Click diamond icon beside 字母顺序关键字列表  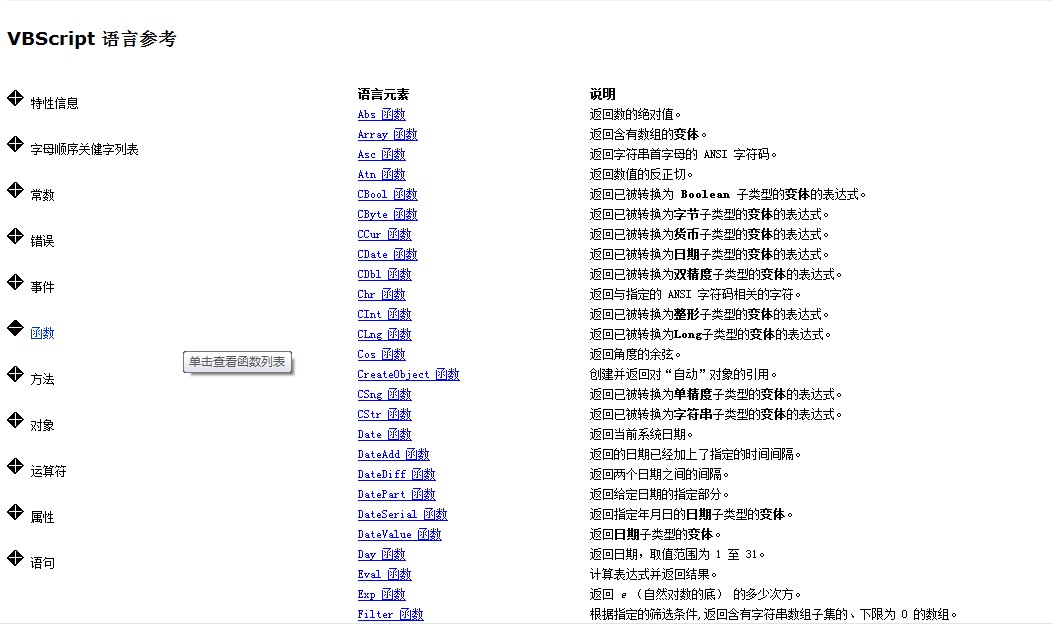[x=15, y=144]
